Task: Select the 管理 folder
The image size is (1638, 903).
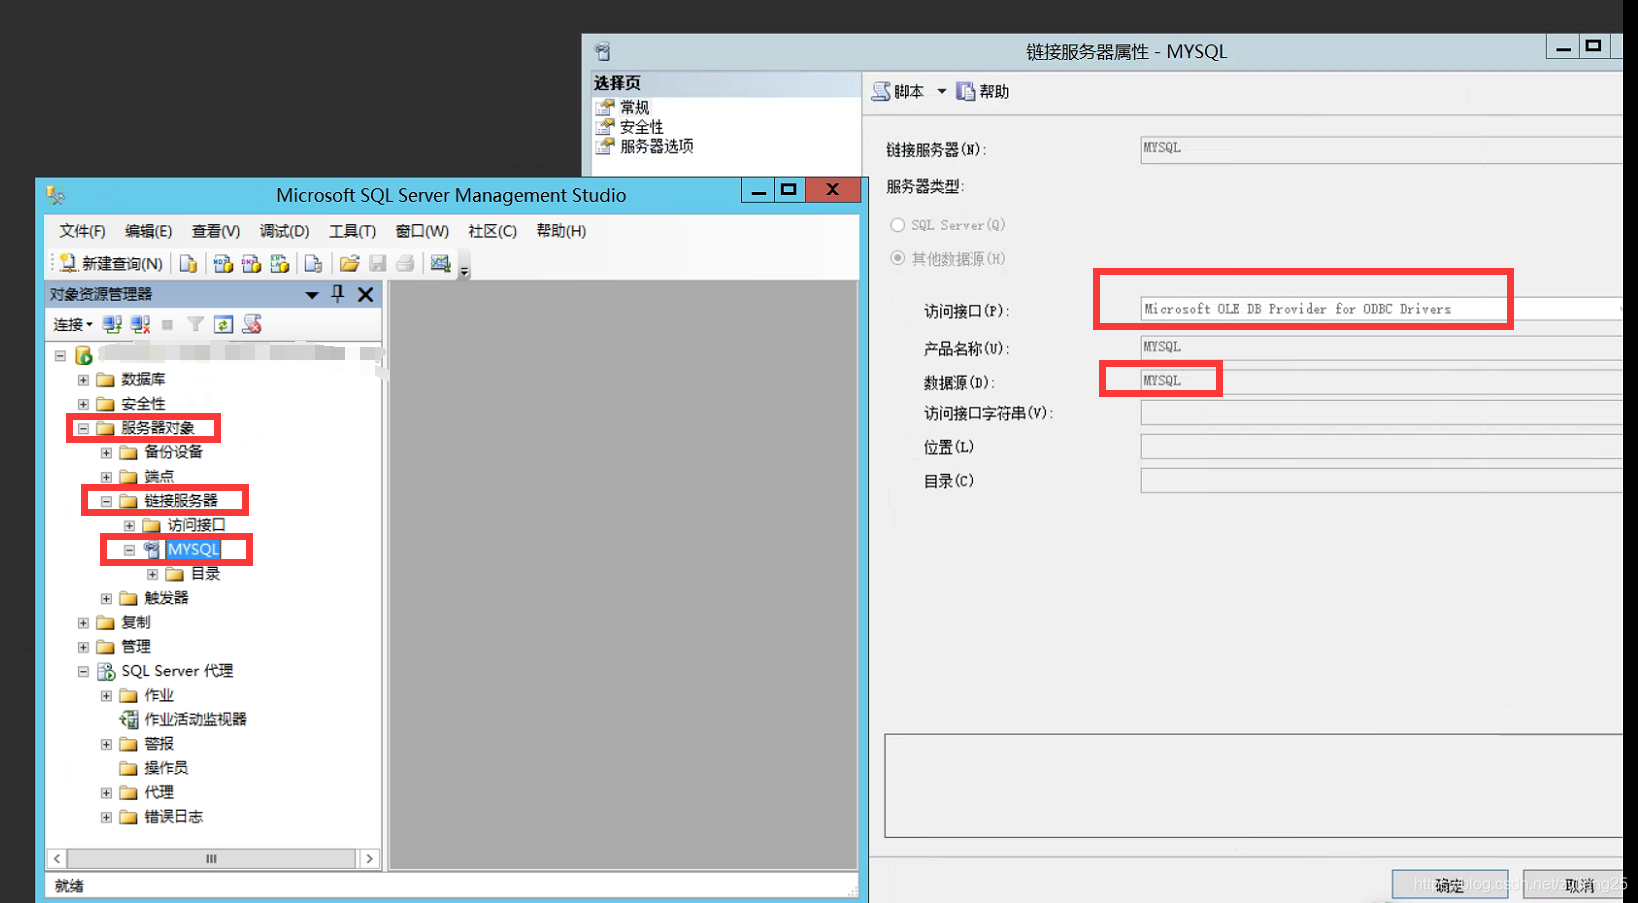Action: (x=135, y=647)
